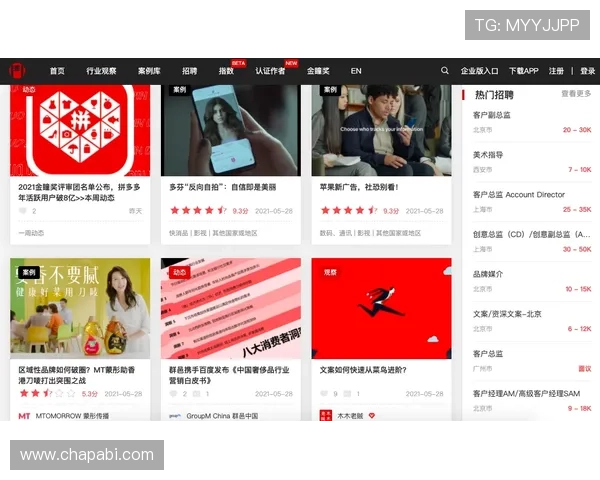
Task: Open 招聘 navigation item
Action: coord(189,71)
